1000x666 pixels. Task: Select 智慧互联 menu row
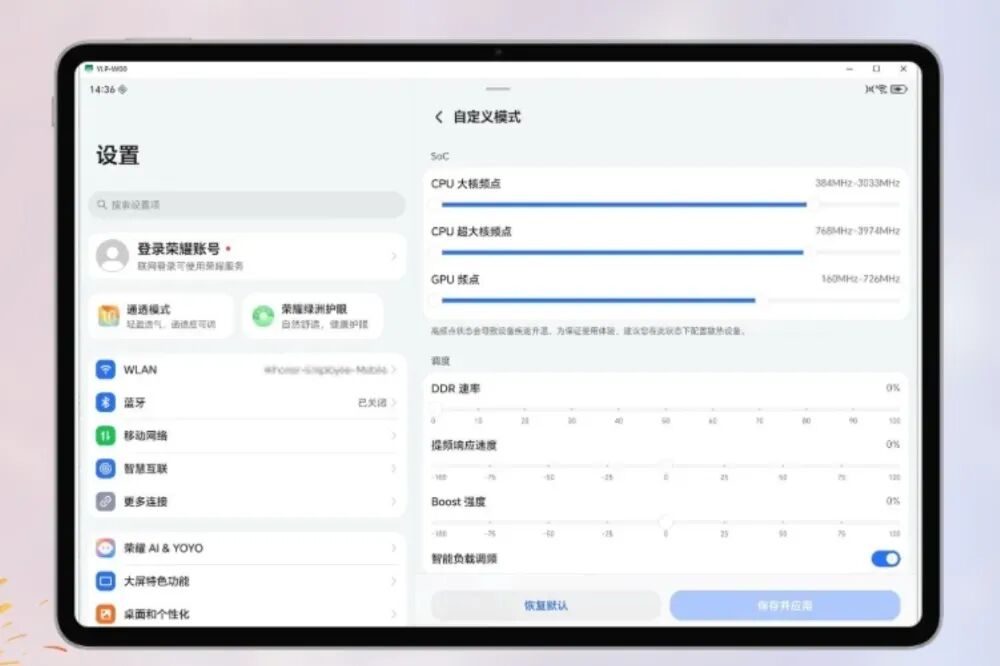coord(247,468)
